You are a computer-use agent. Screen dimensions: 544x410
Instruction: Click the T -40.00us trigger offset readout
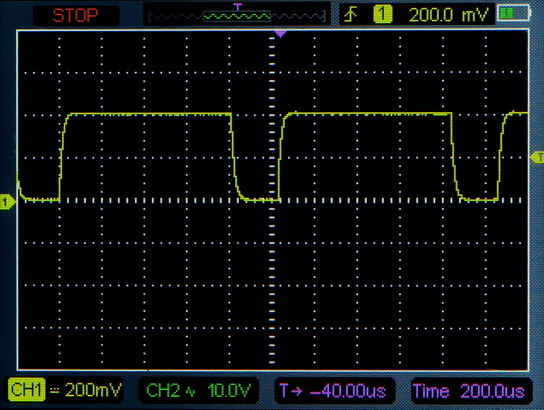333,391
